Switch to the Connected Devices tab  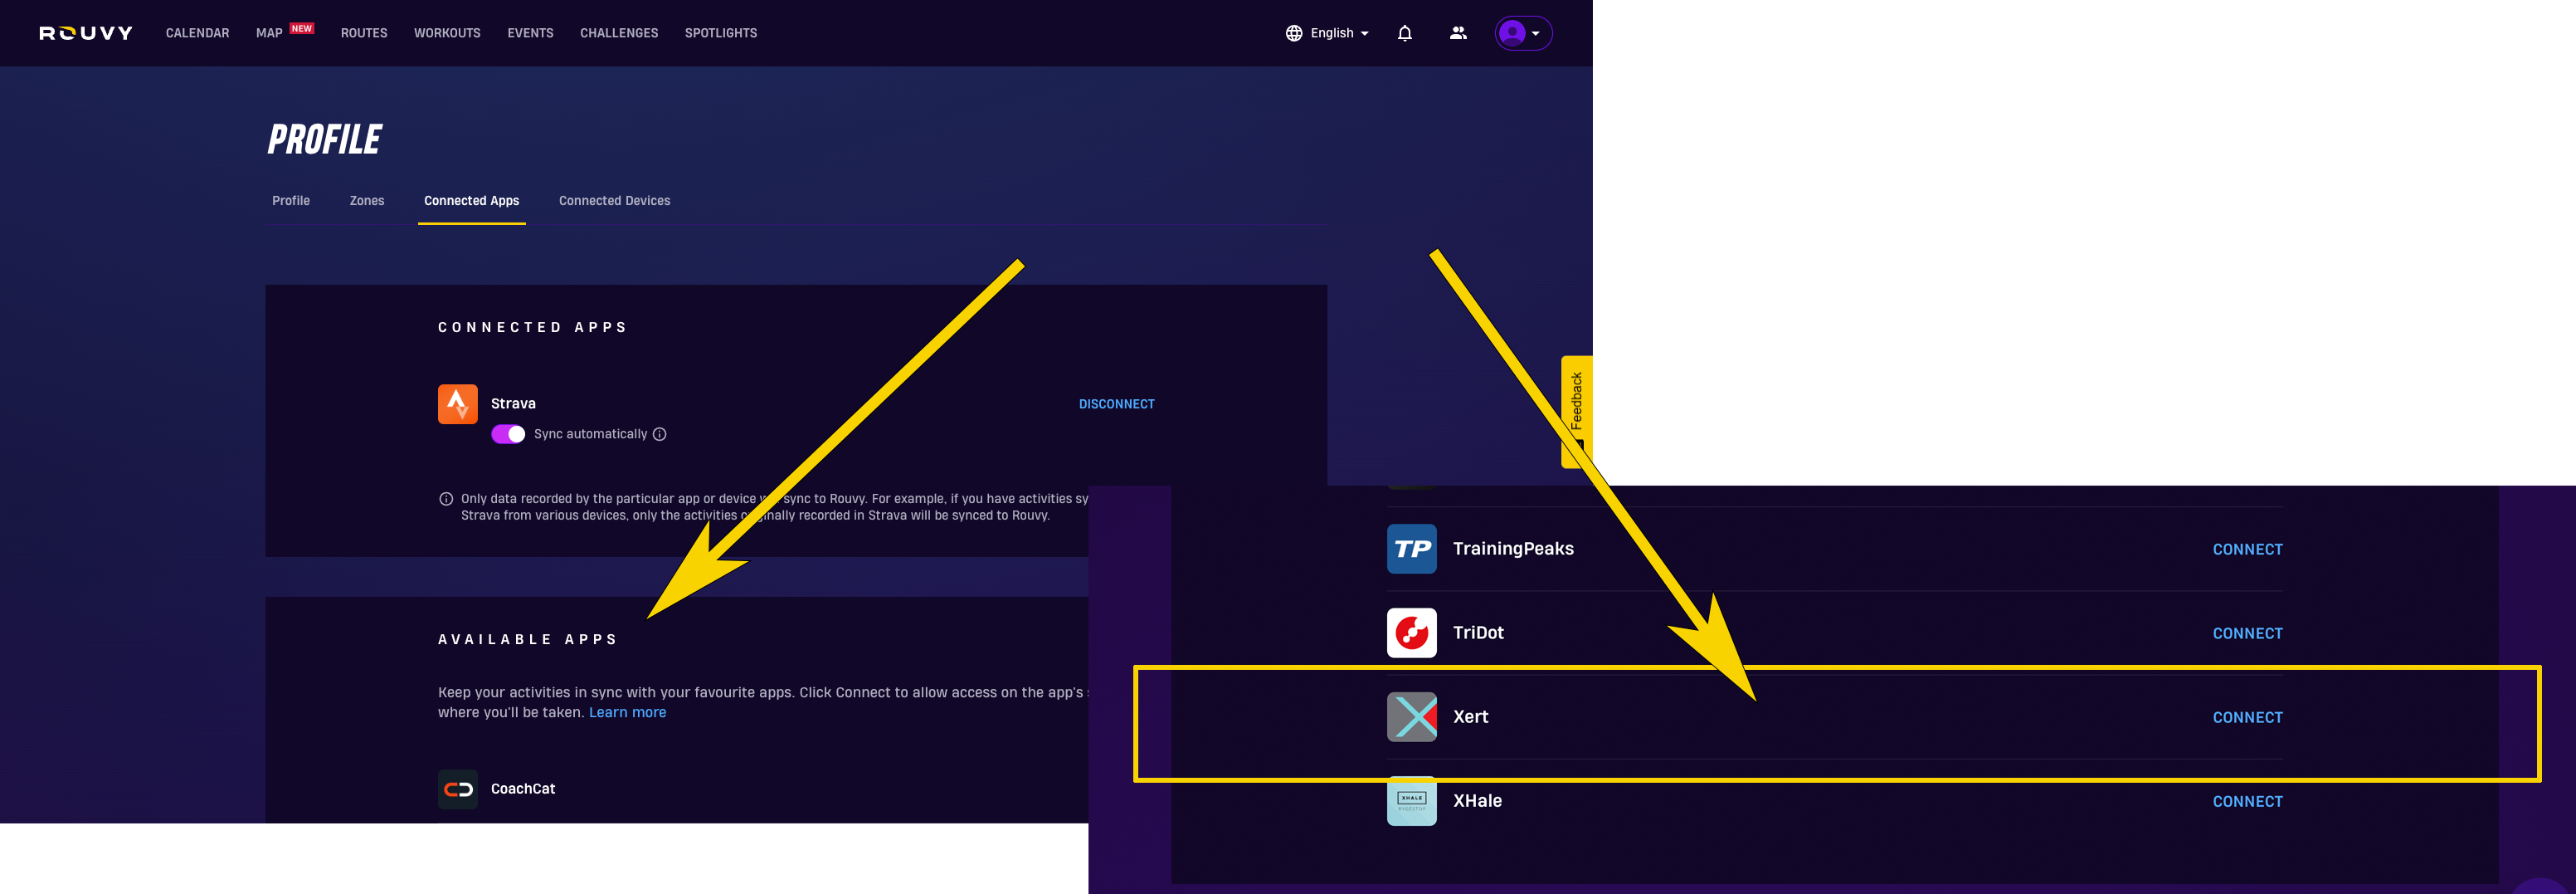click(615, 201)
